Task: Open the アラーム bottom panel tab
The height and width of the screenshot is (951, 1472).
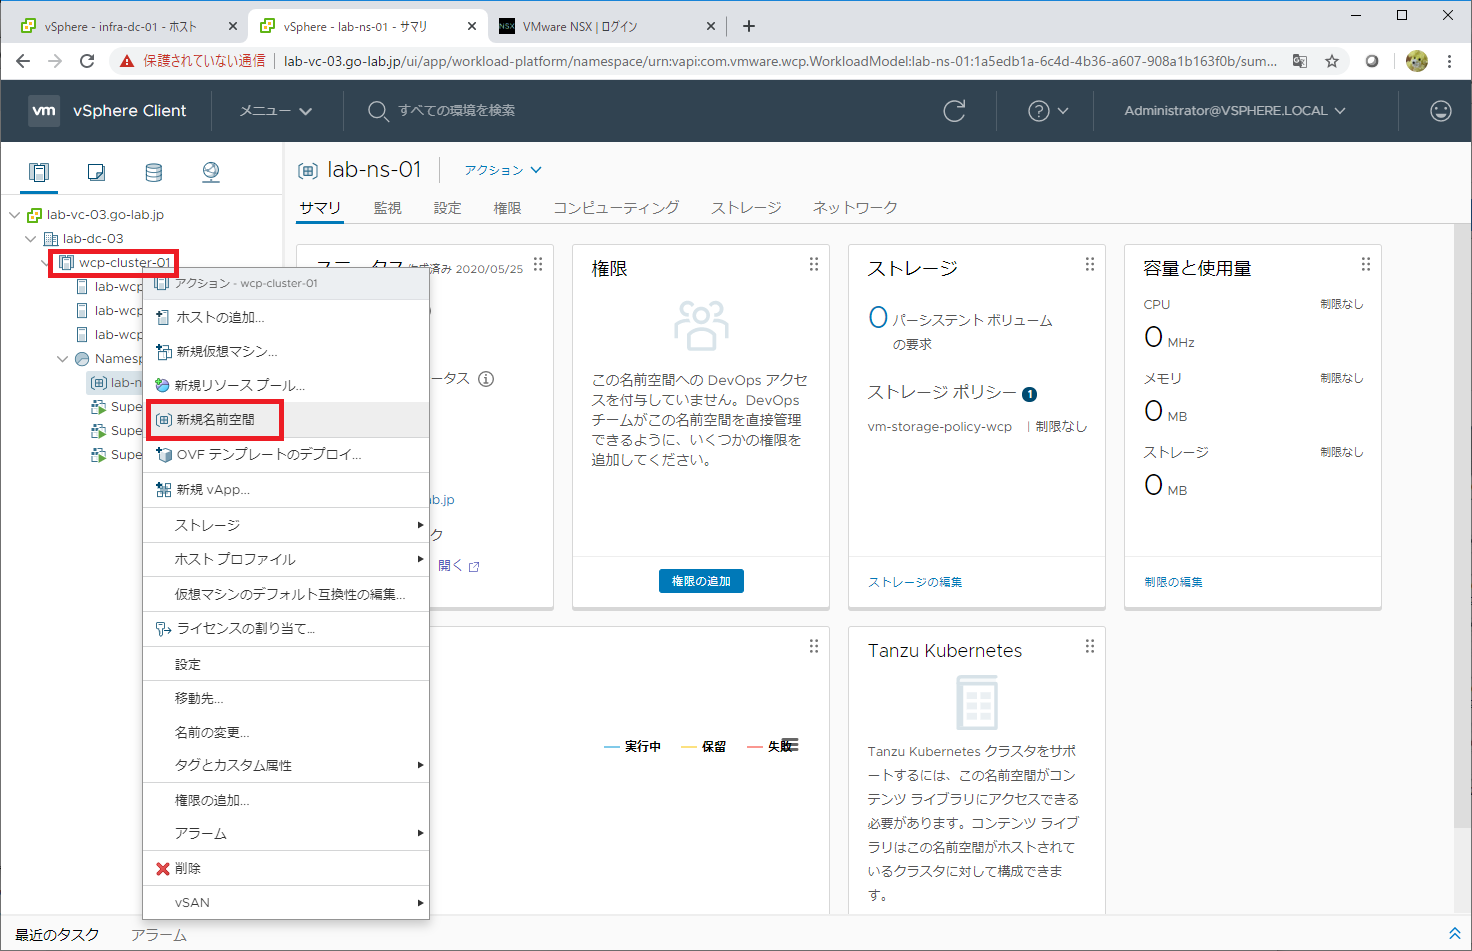Action: click(158, 935)
